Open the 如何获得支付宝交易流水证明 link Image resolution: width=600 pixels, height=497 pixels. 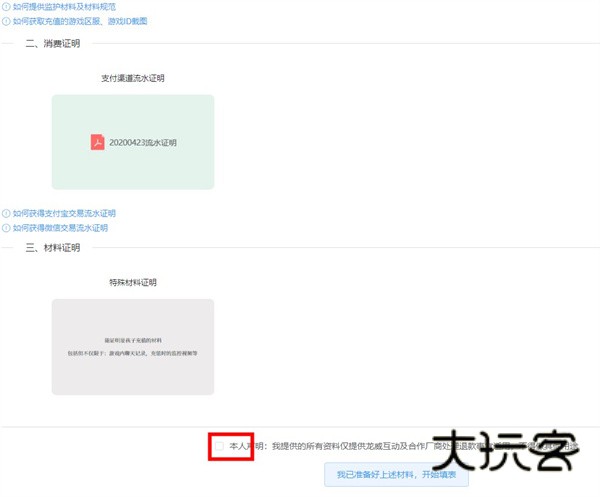(64, 213)
